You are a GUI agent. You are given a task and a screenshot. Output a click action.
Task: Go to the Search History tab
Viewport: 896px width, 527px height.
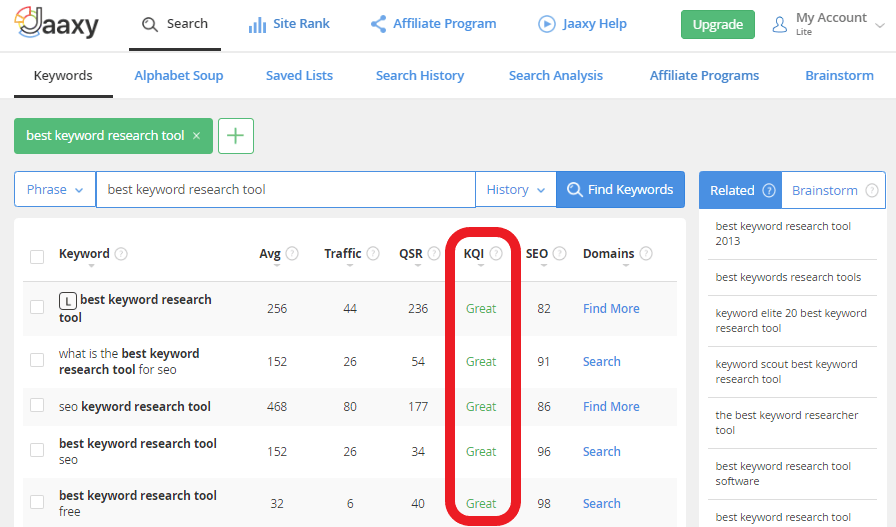[420, 75]
